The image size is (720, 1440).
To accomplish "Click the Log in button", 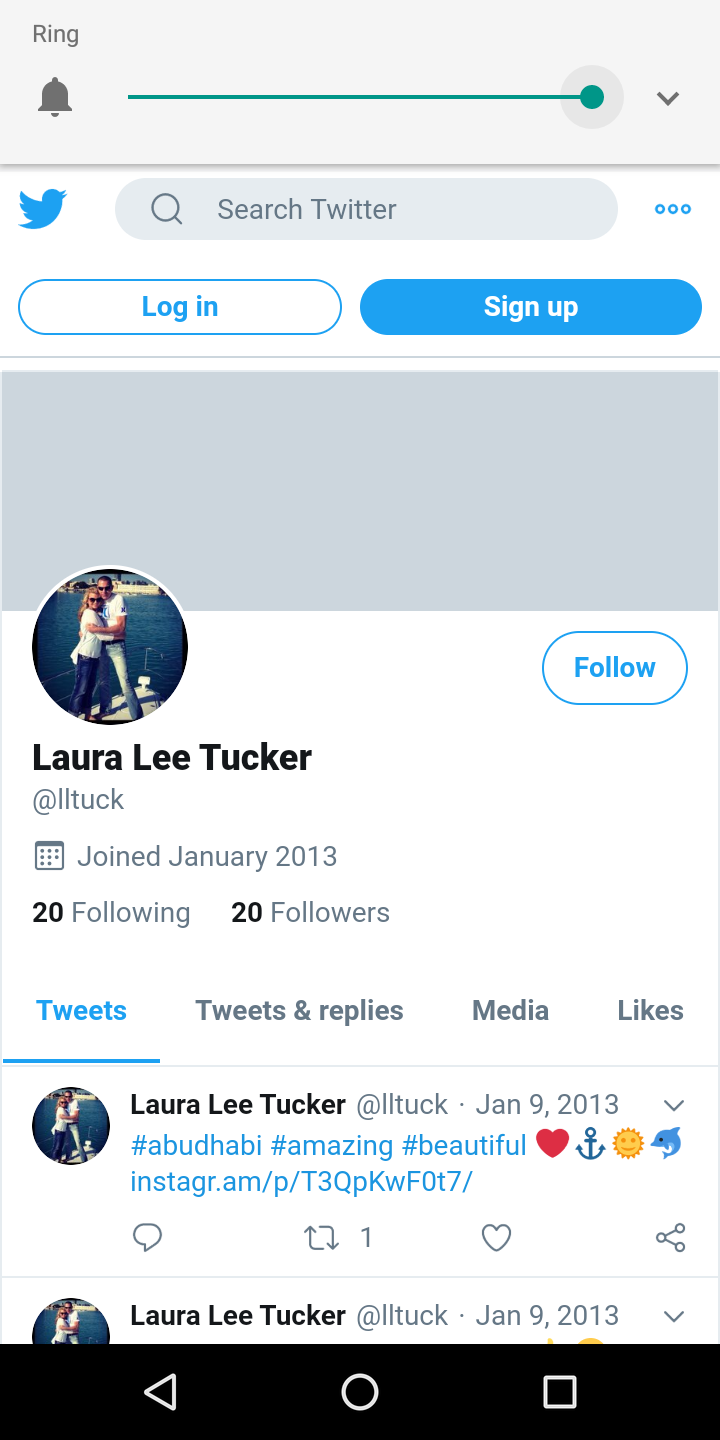I will (180, 307).
